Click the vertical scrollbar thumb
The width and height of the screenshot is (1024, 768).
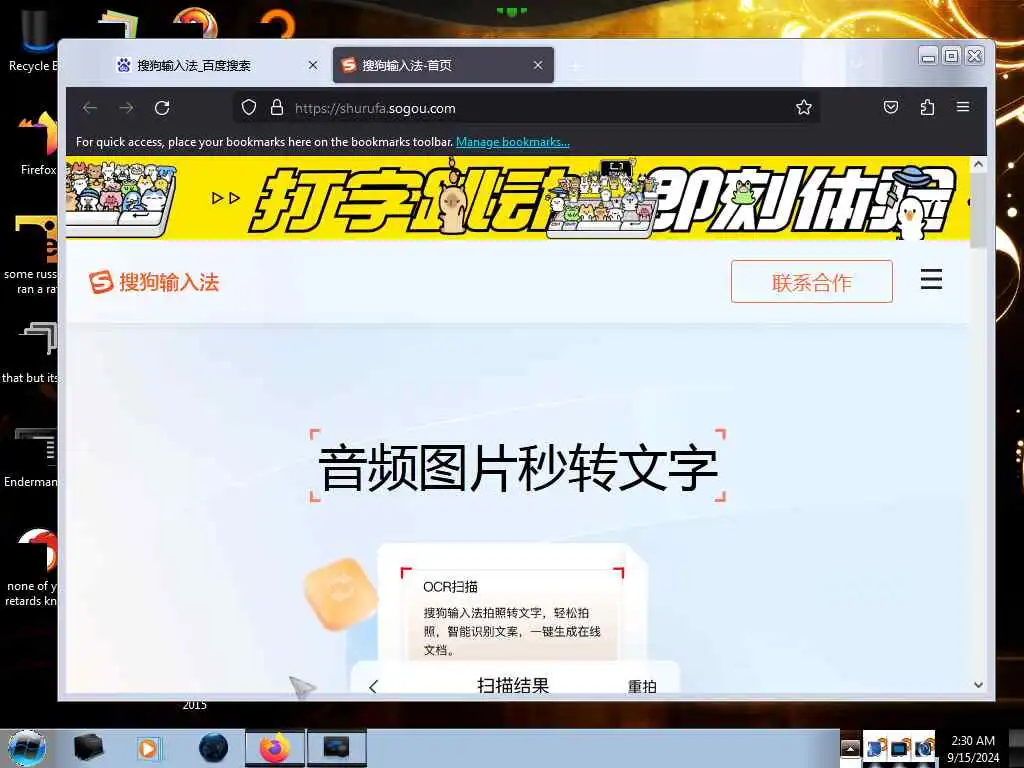point(978,211)
